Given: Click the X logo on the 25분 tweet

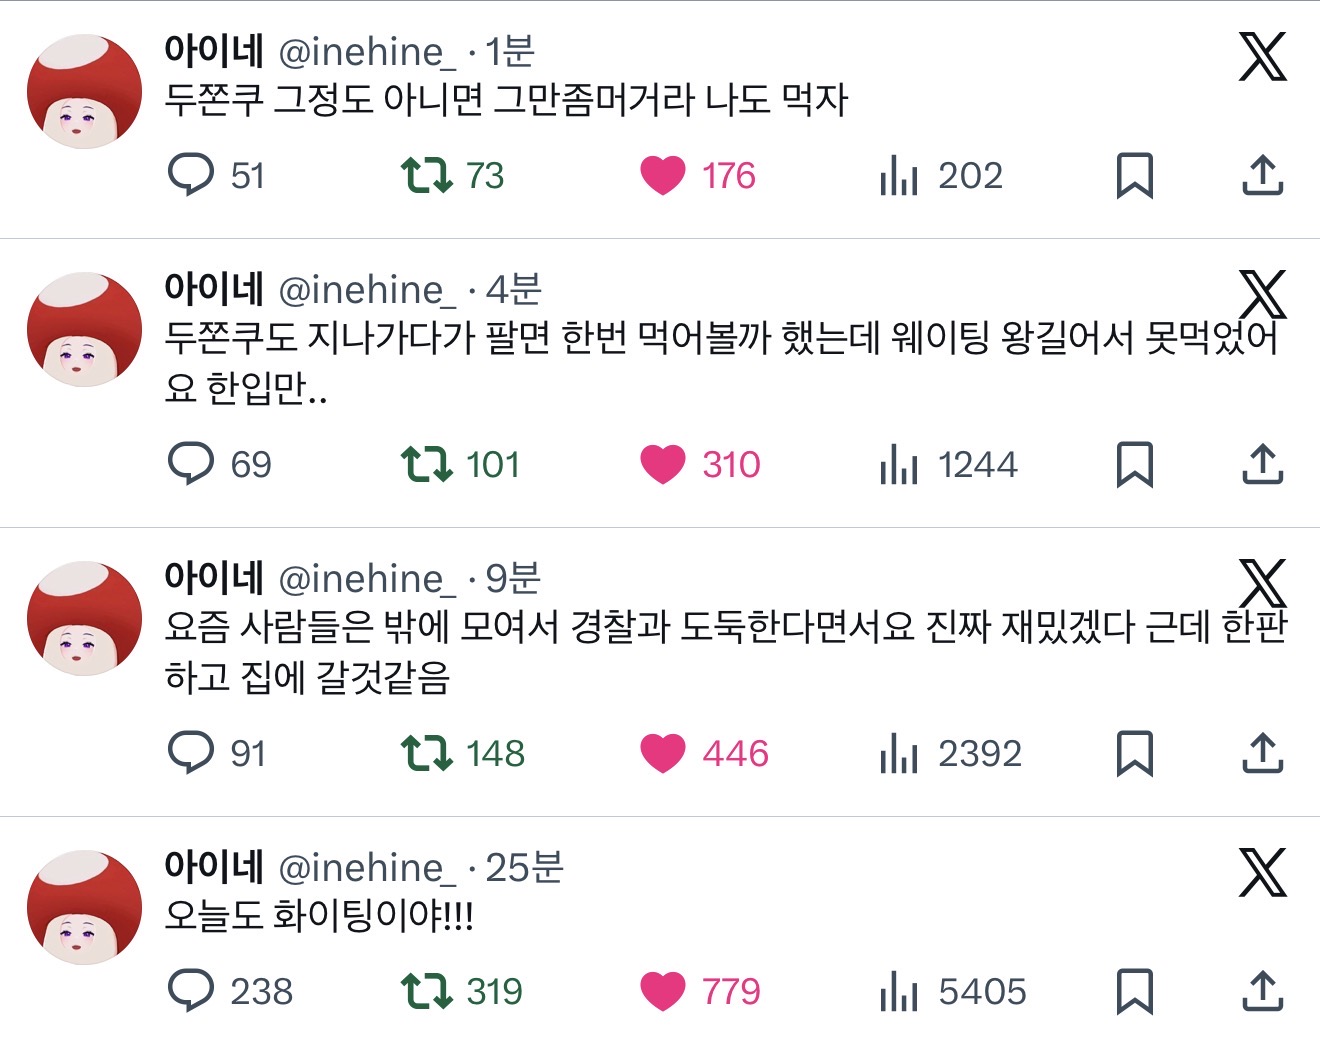Looking at the screenshot, I should 1262,872.
